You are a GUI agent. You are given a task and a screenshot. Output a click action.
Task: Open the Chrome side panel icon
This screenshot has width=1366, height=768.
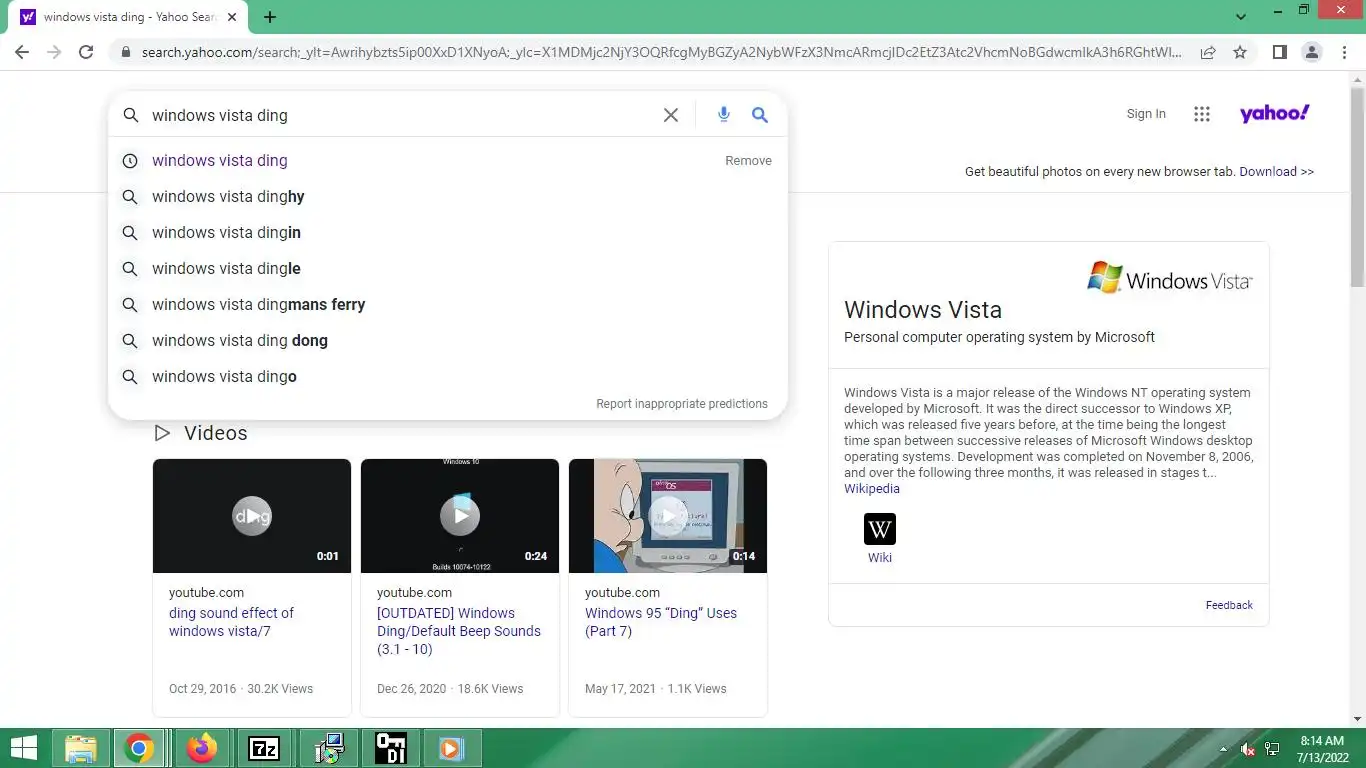[x=1279, y=52]
